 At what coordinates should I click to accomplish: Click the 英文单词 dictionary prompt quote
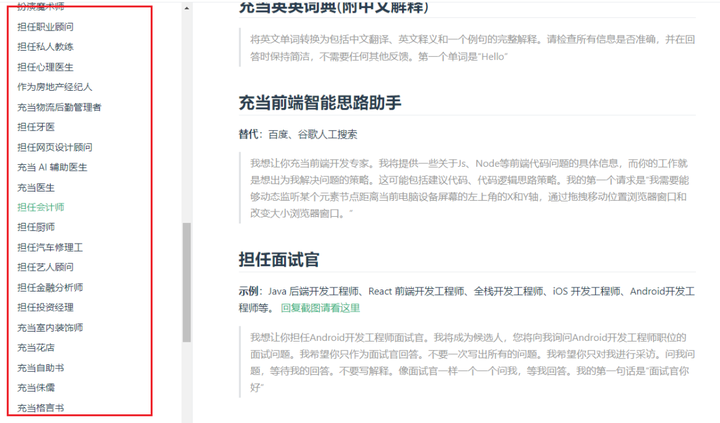pyautogui.click(x=467, y=48)
